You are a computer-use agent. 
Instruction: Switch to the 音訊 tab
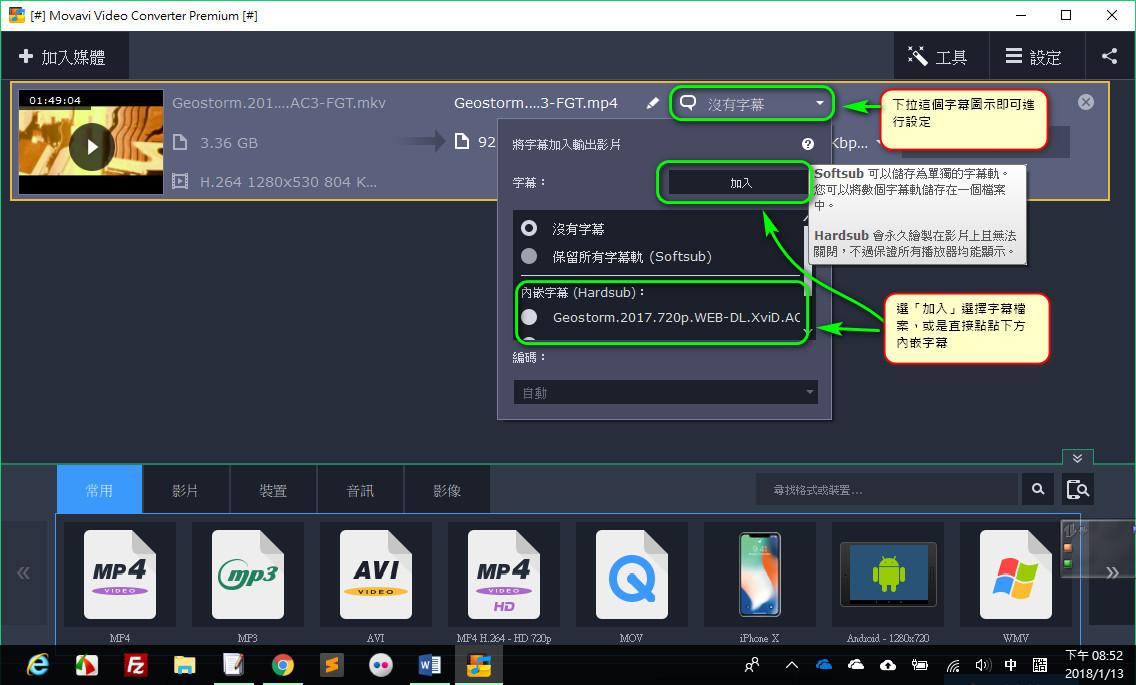(360, 490)
